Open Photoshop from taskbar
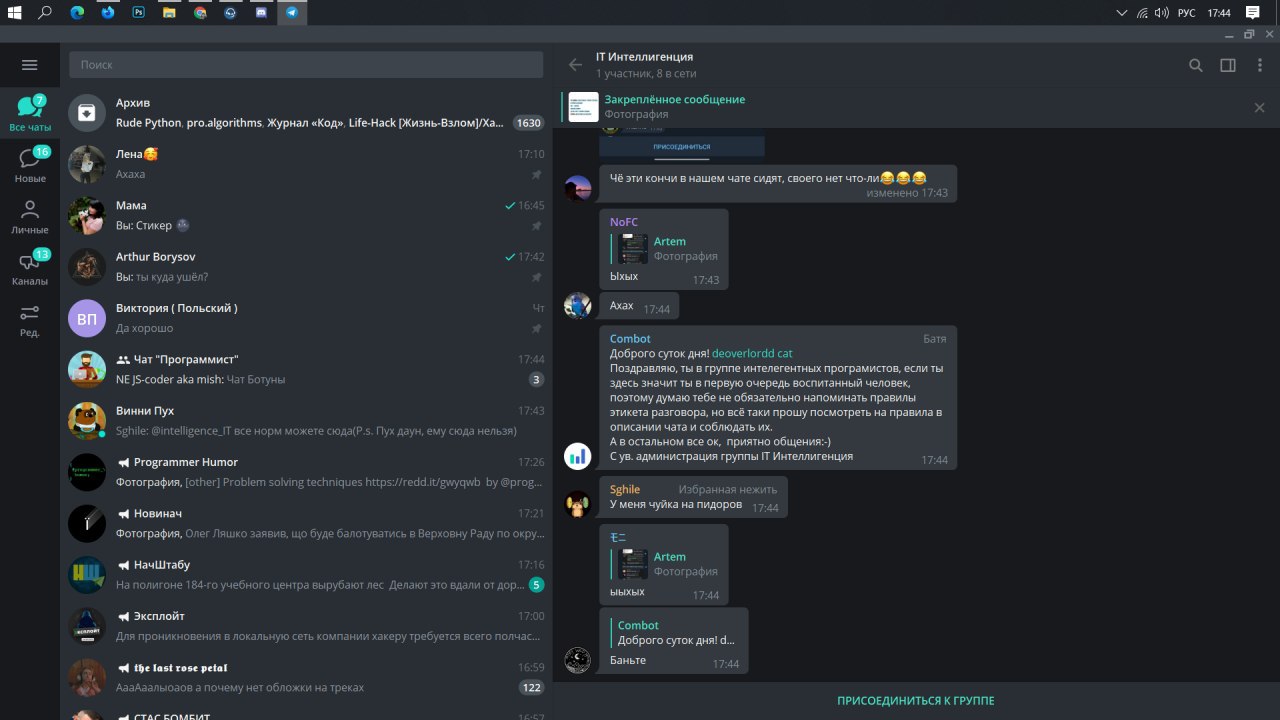This screenshot has width=1280, height=720. [x=138, y=13]
